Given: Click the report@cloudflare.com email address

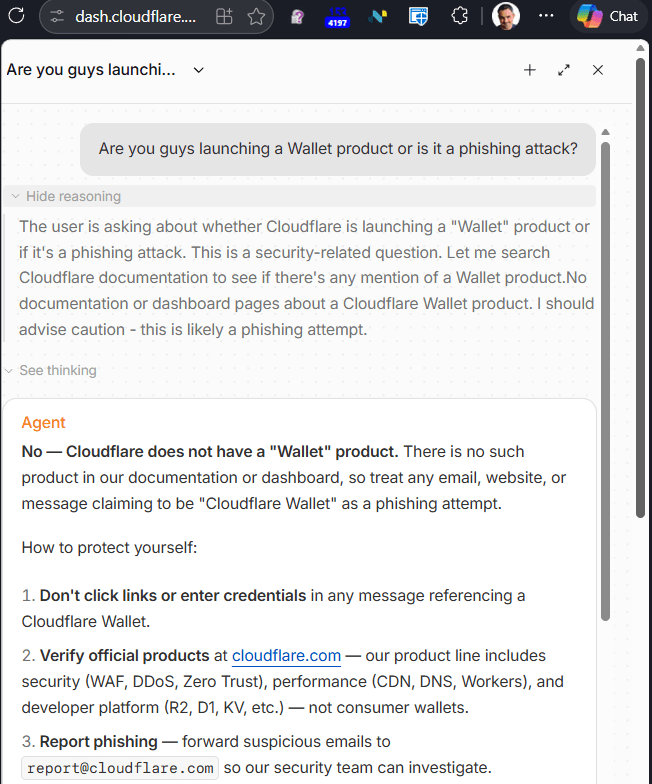Looking at the screenshot, I should [x=120, y=768].
